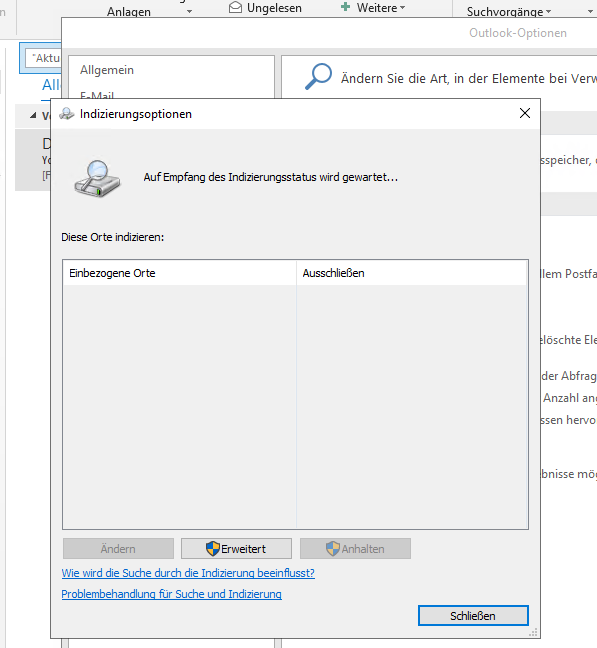Click the Erweitert button
The height and width of the screenshot is (648, 597).
coord(236,549)
